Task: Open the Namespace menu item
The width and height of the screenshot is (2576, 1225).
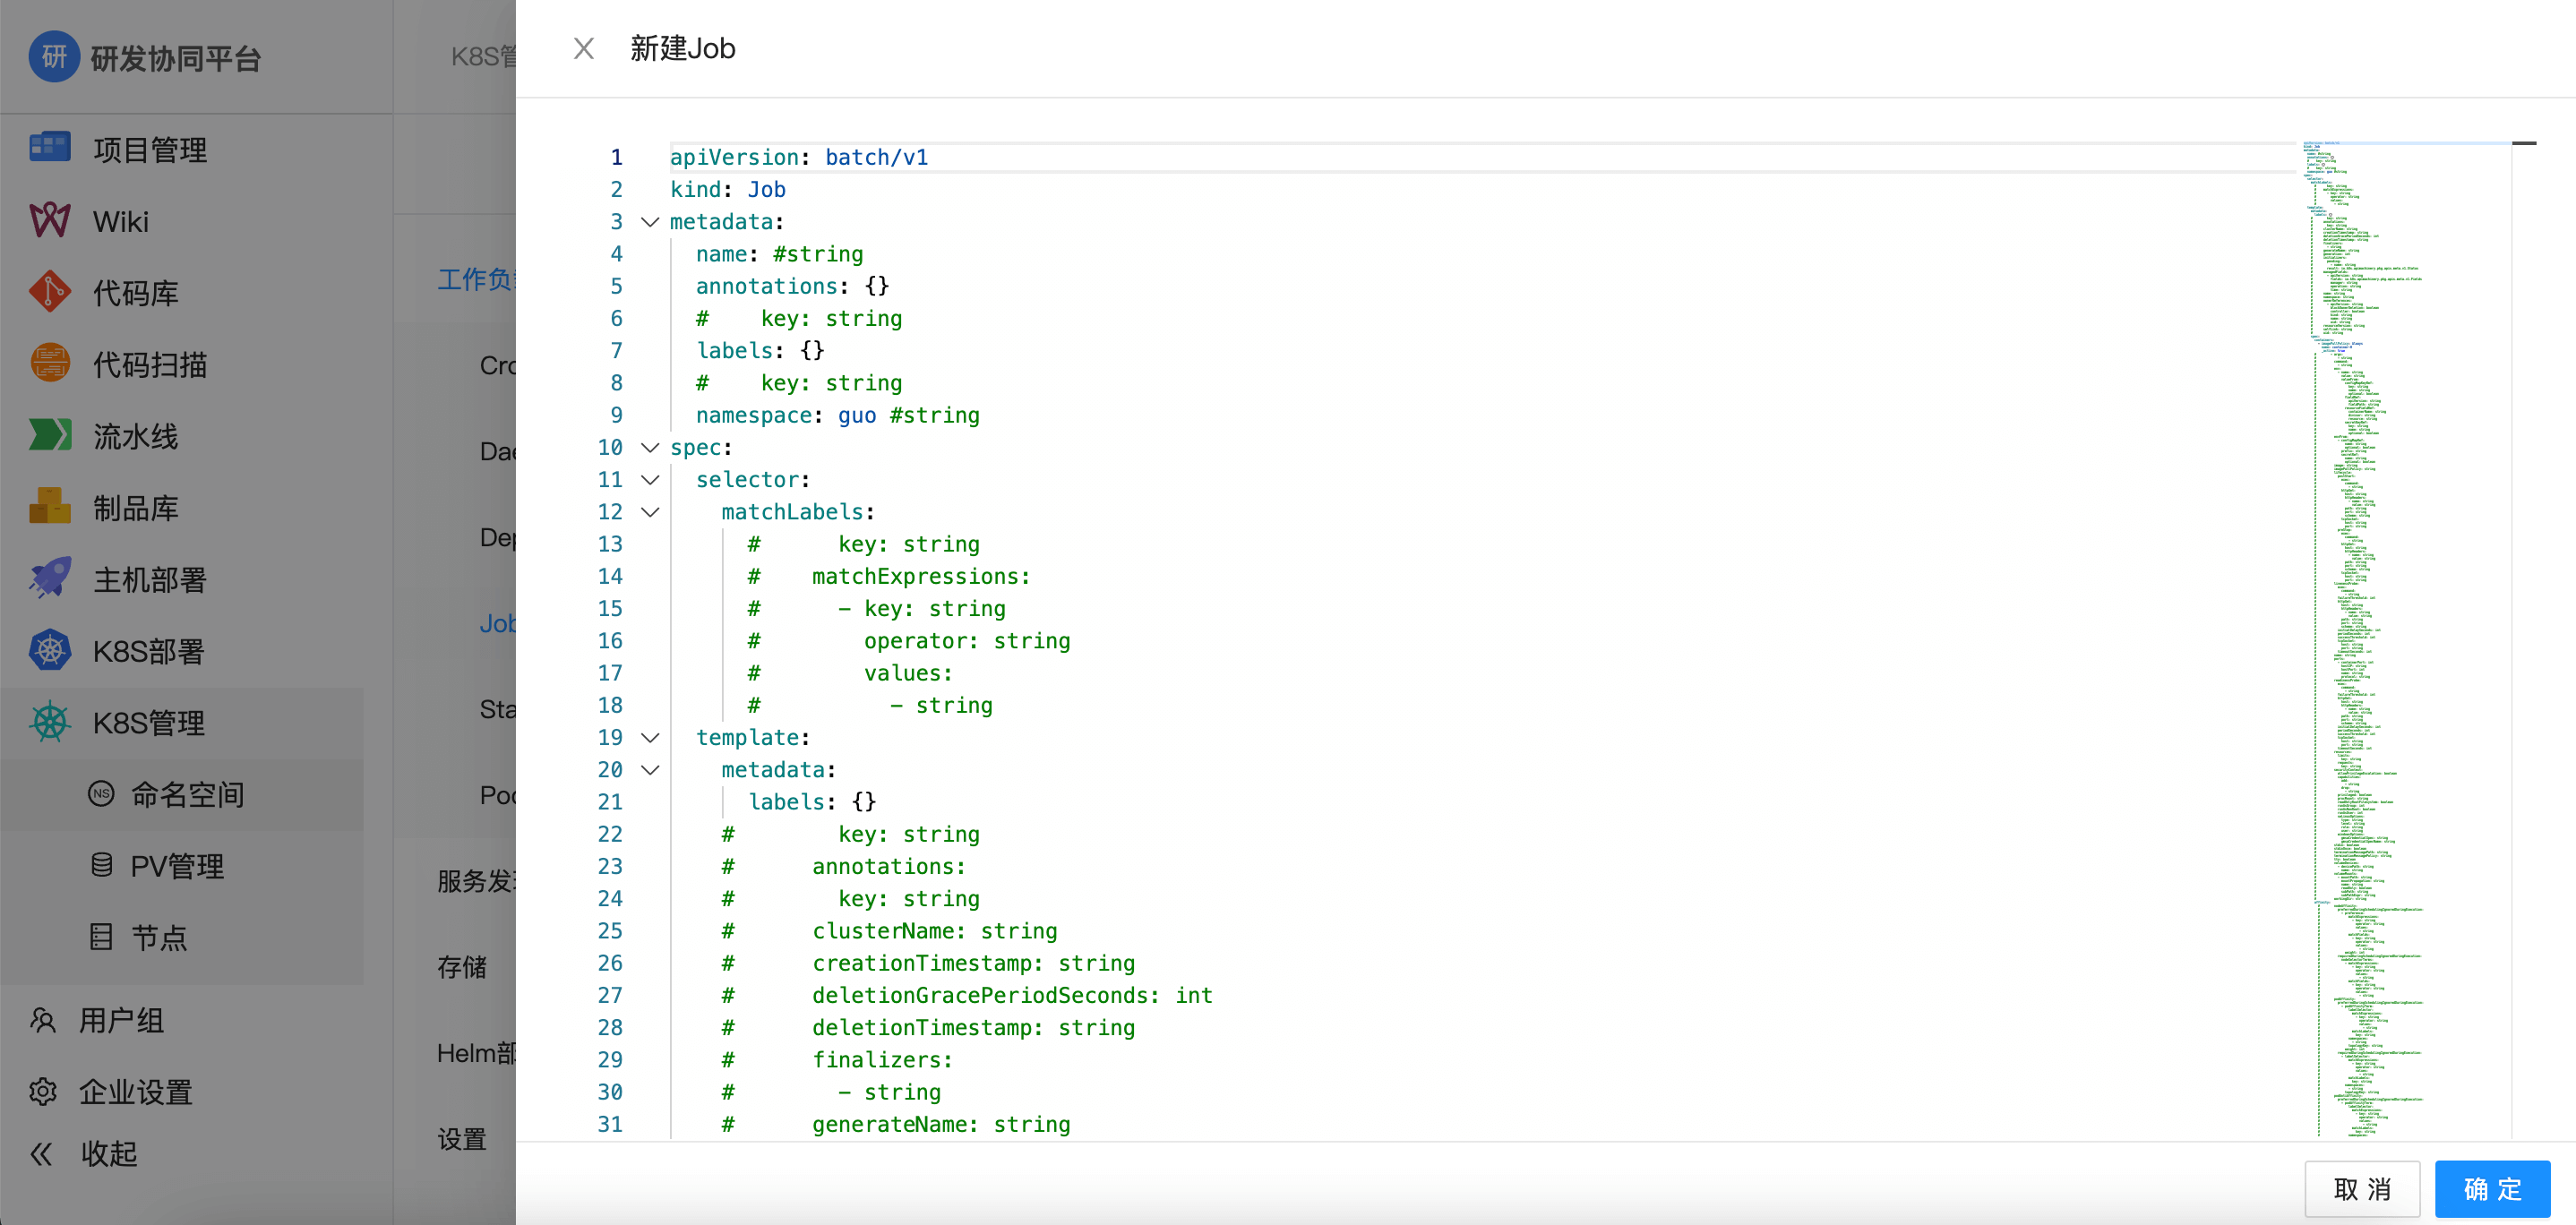Action: pyautogui.click(x=187, y=794)
